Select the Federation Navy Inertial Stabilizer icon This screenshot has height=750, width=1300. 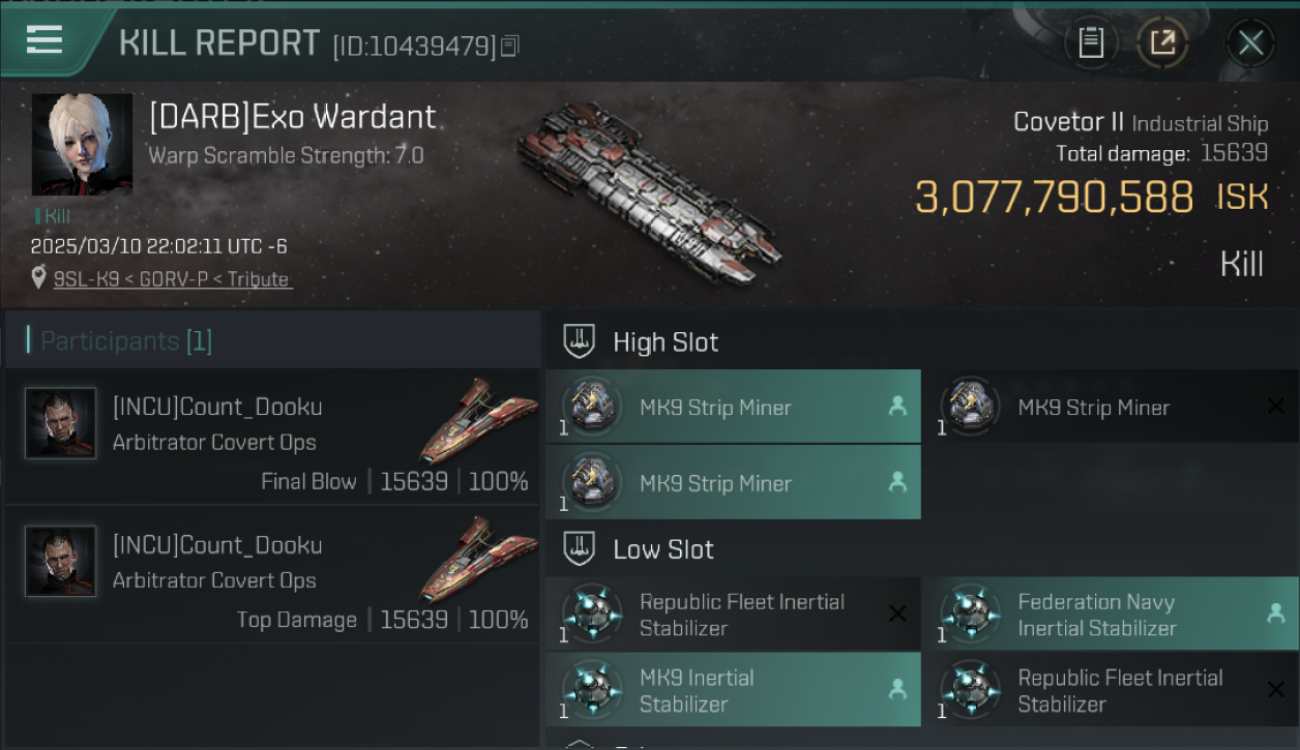(x=971, y=614)
